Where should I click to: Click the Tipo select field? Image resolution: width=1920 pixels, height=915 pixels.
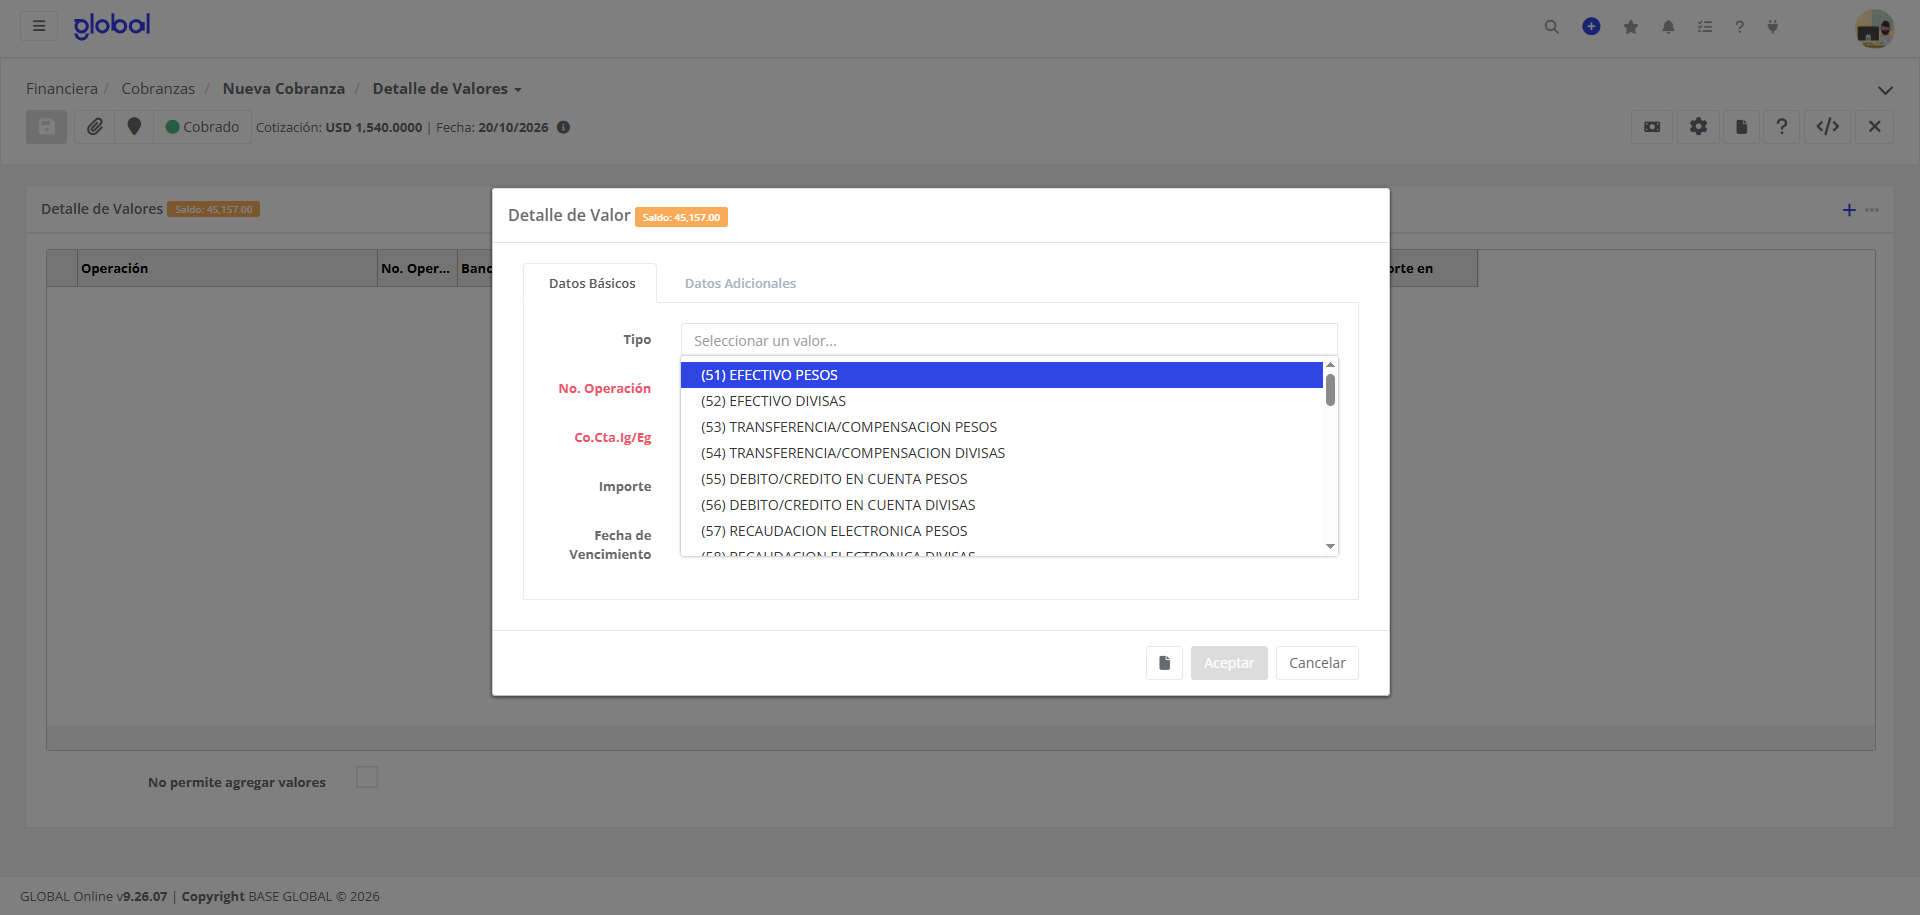coord(1009,340)
